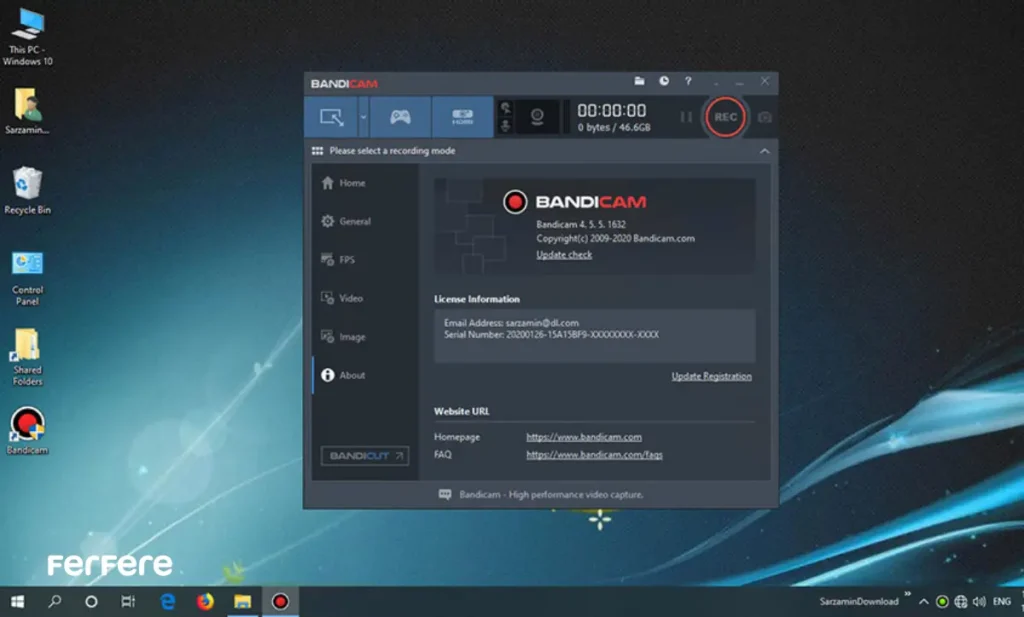Switch to HDMI device recording mode
Viewport: 1024px width, 617px height.
(x=462, y=117)
